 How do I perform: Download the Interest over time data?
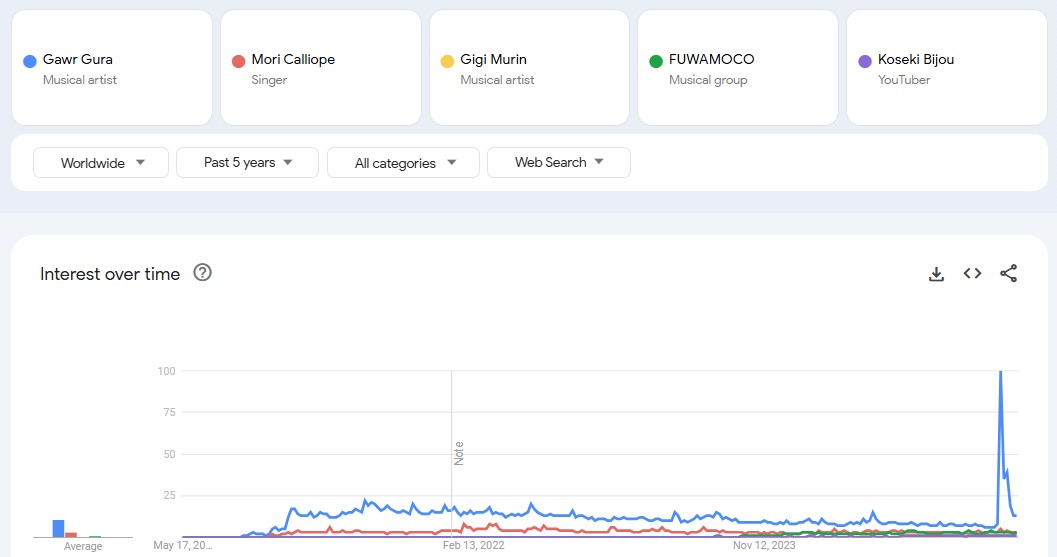[936, 274]
